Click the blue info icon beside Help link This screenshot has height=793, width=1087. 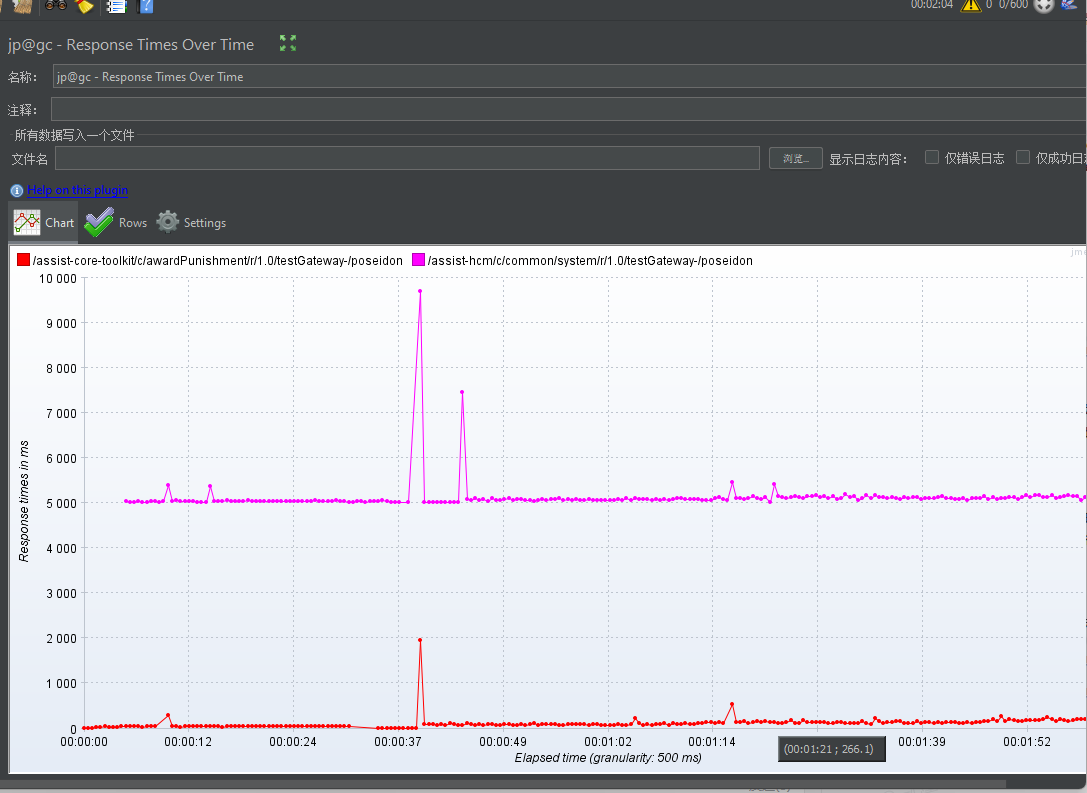[x=17, y=191]
